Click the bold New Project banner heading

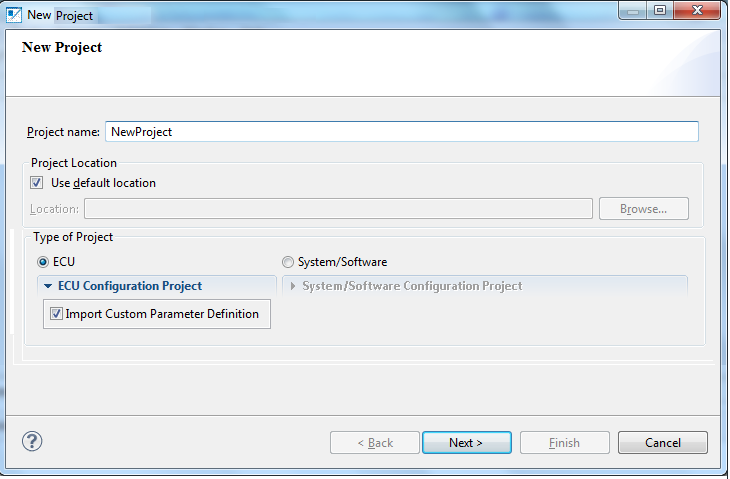click(62, 47)
